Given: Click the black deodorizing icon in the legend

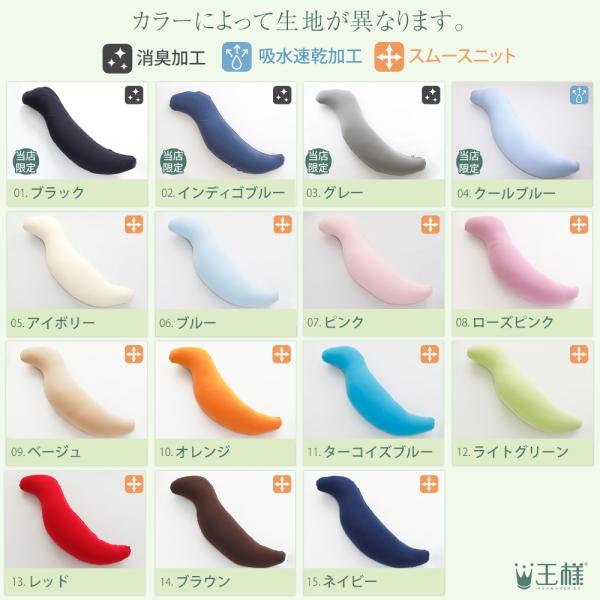Looking at the screenshot, I should pos(117,58).
